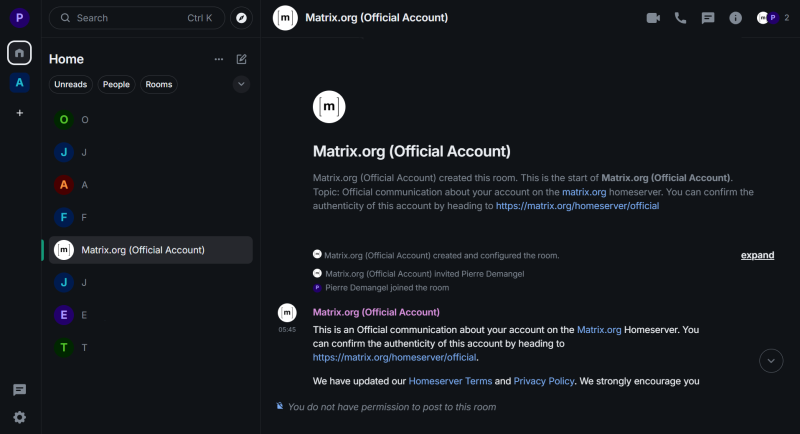Filter the room list by People
The image size is (800, 434).
click(x=116, y=84)
